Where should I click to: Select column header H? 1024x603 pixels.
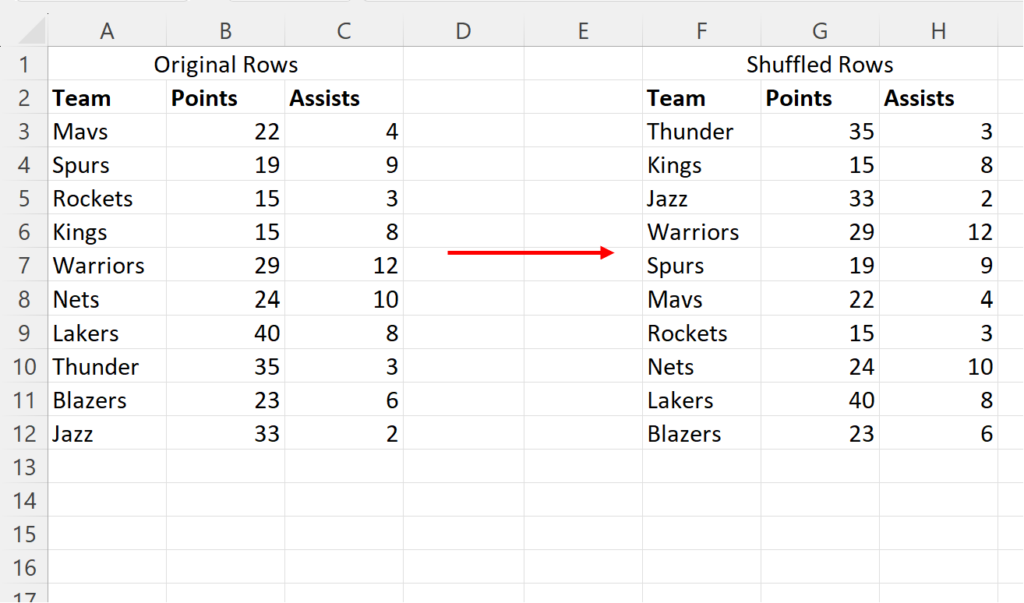[938, 30]
